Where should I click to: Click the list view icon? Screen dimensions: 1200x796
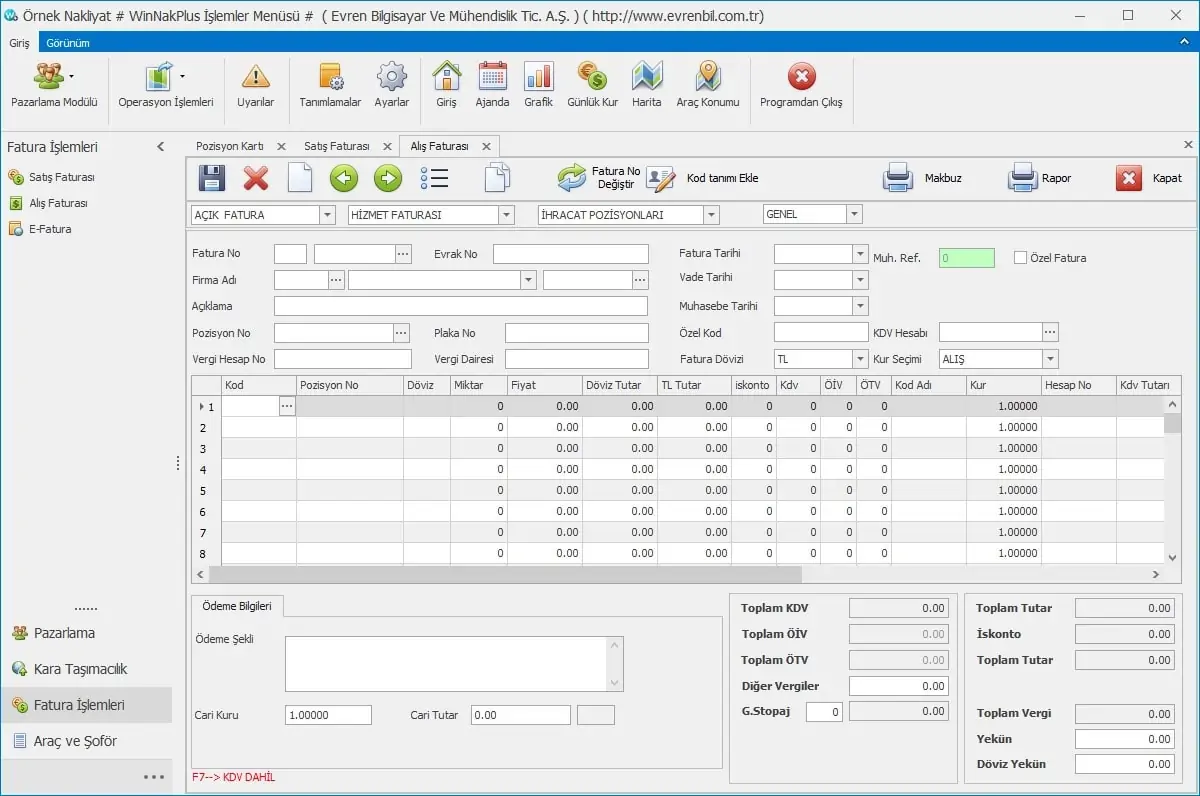tap(434, 179)
